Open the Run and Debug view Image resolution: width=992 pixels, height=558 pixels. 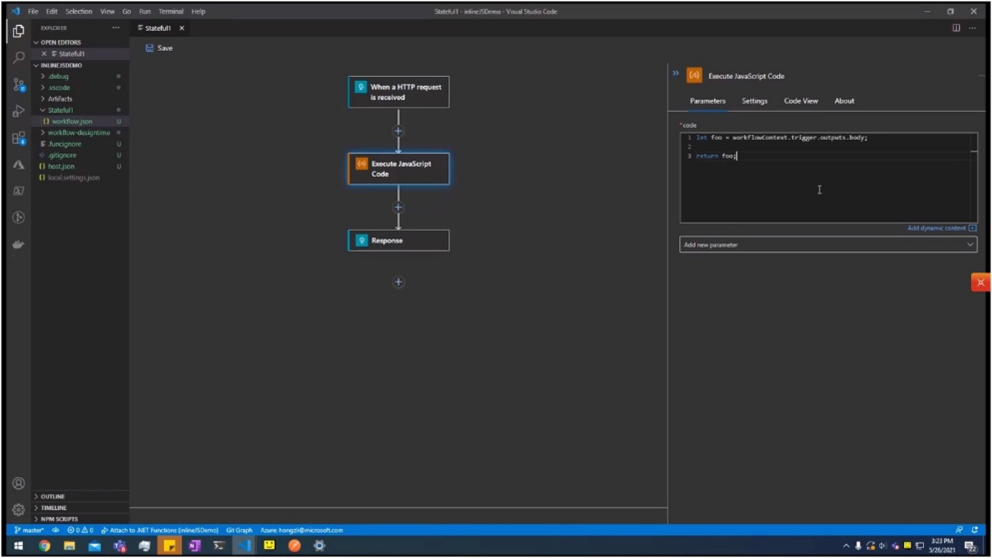[x=18, y=111]
